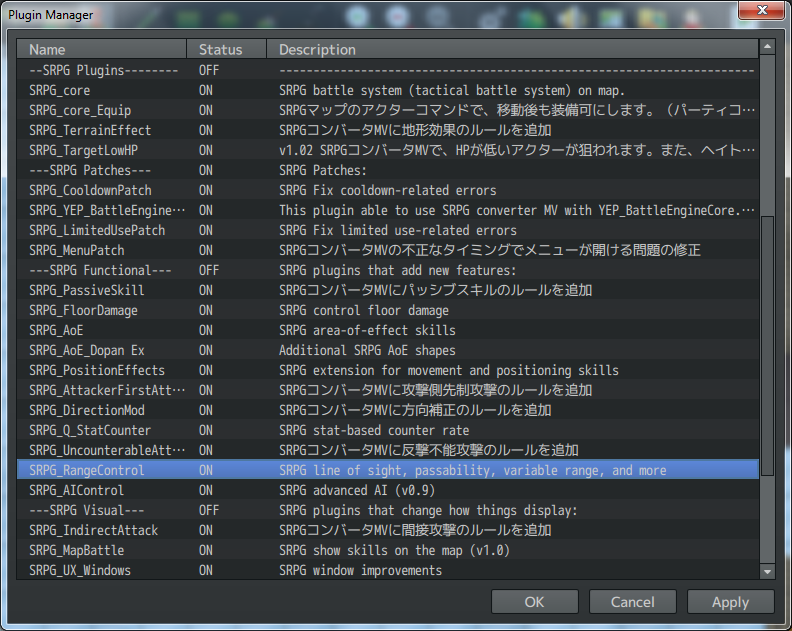Select the SRPG_TerrainEffect plugin
This screenshot has width=792, height=631.
coord(387,130)
